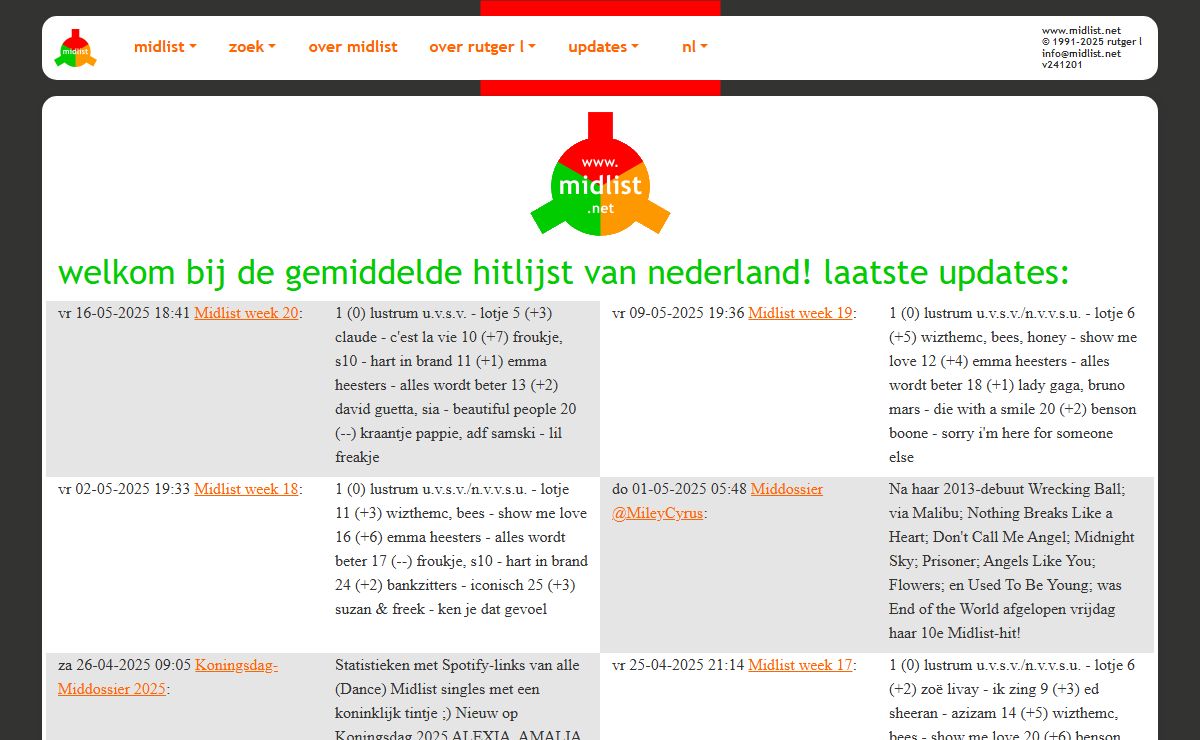Open the nl language dropdown
This screenshot has height=740, width=1200.
pyautogui.click(x=695, y=47)
